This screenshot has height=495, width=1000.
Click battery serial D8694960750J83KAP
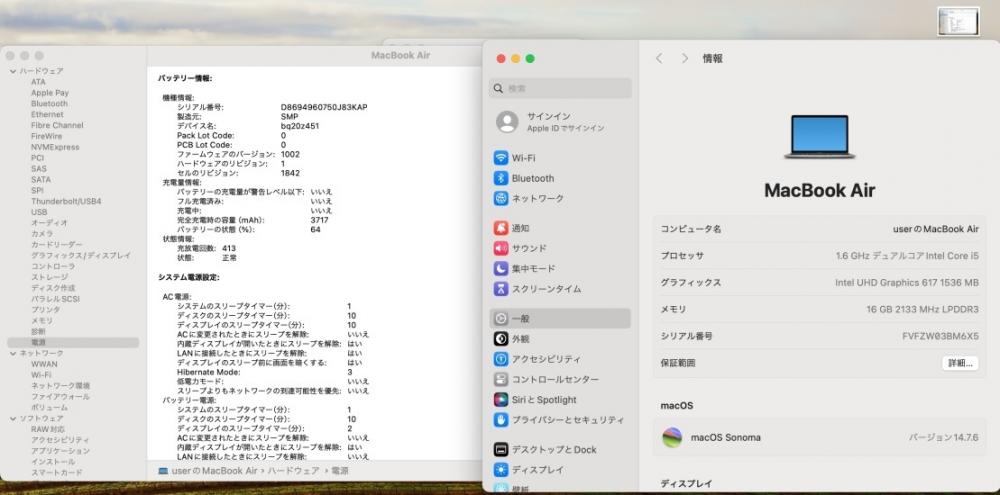324,107
